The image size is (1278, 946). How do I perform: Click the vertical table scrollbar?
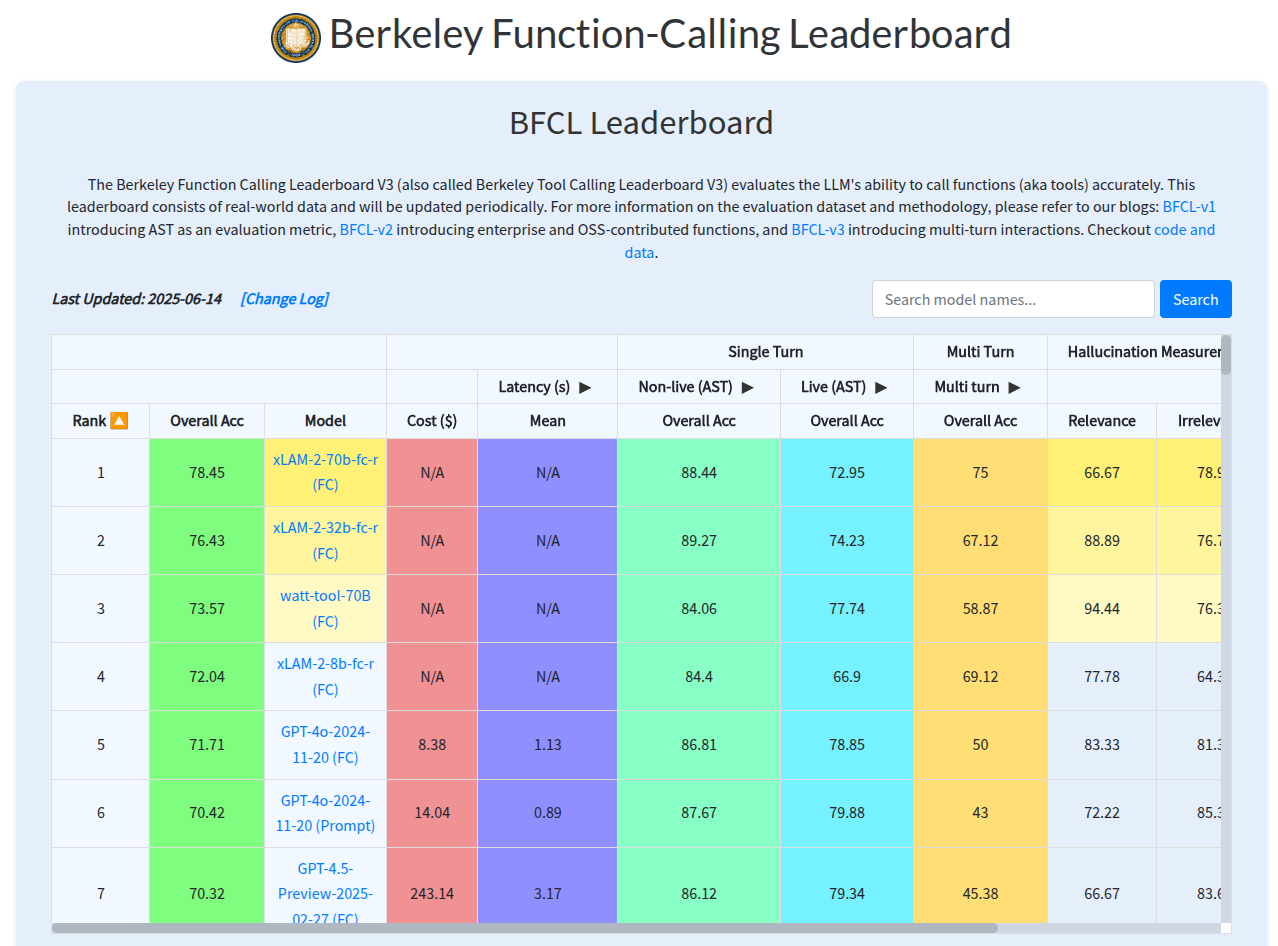tap(1226, 355)
